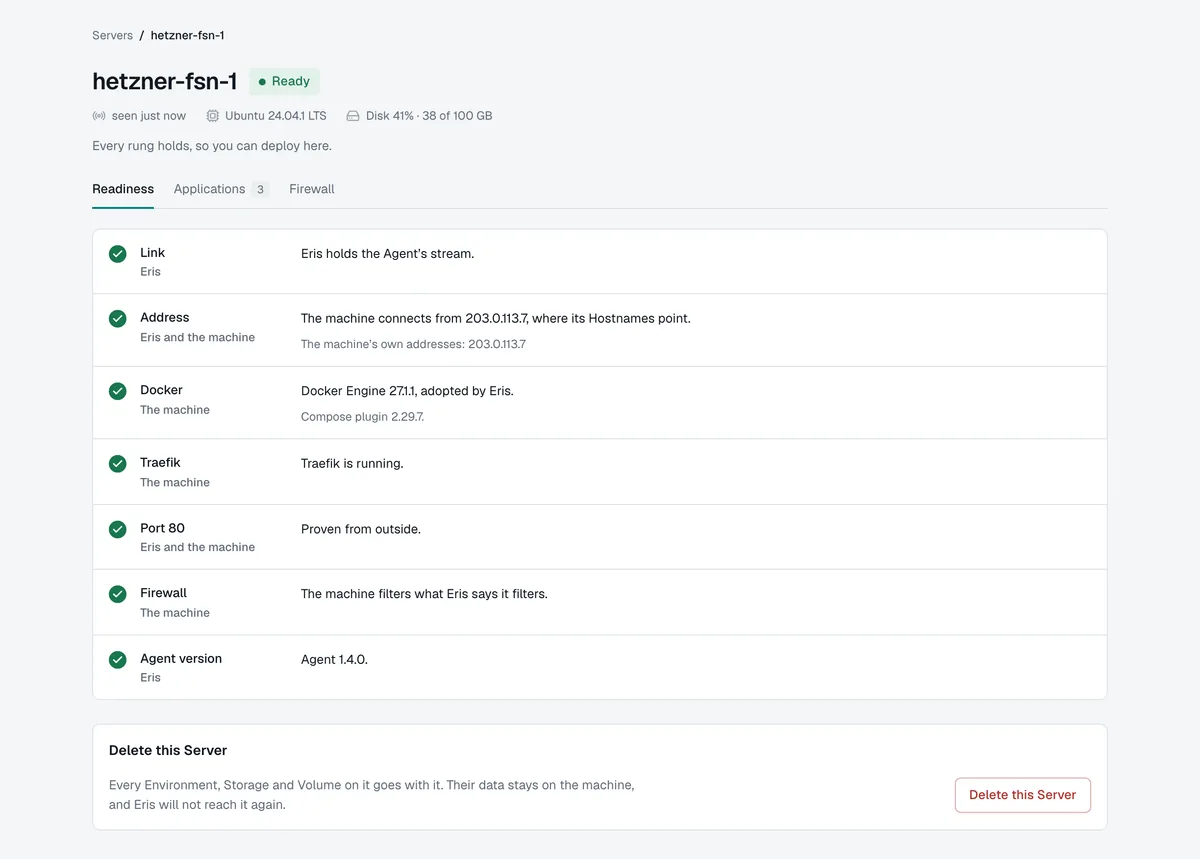The image size is (1200, 859).
Task: Switch to the Firewall tab
Action: [312, 189]
